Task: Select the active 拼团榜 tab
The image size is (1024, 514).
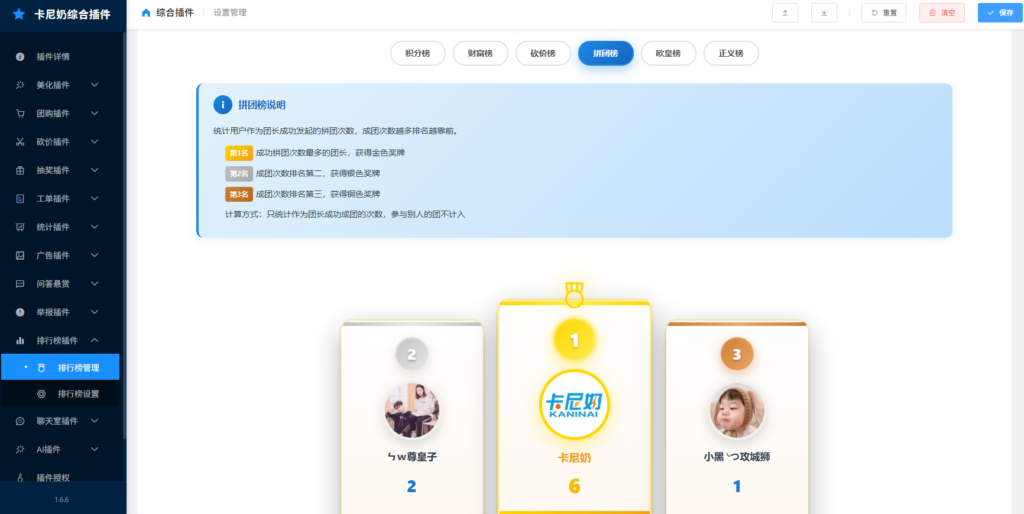Action: coord(606,54)
